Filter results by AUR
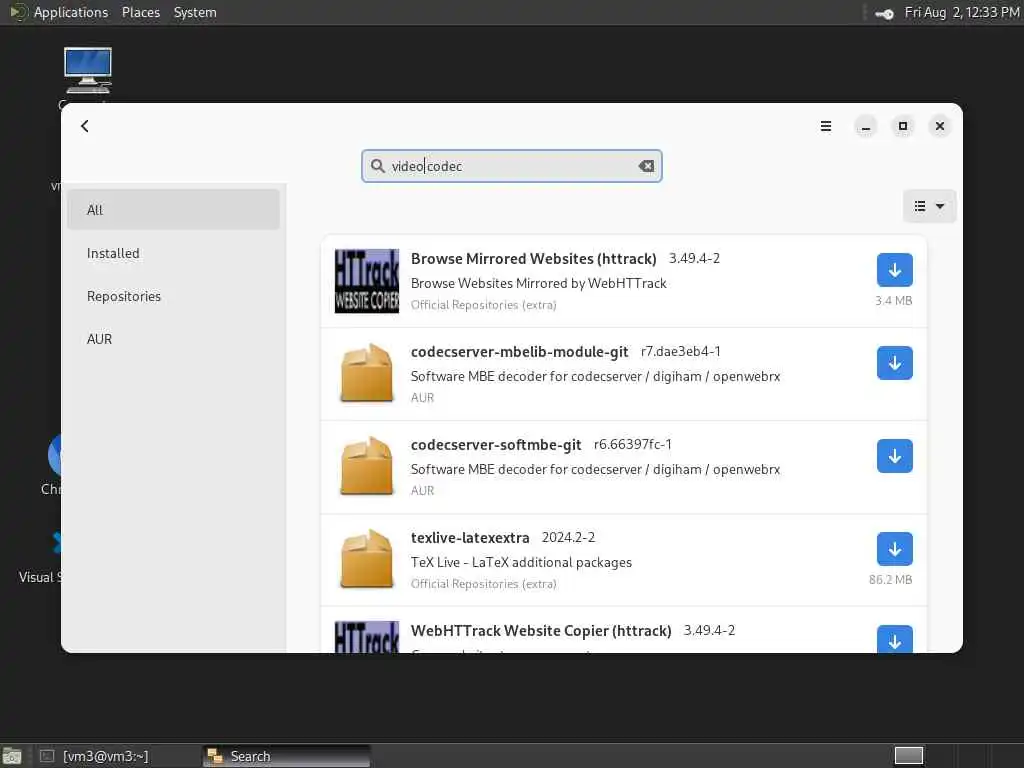Image resolution: width=1024 pixels, height=768 pixels. coord(173,339)
